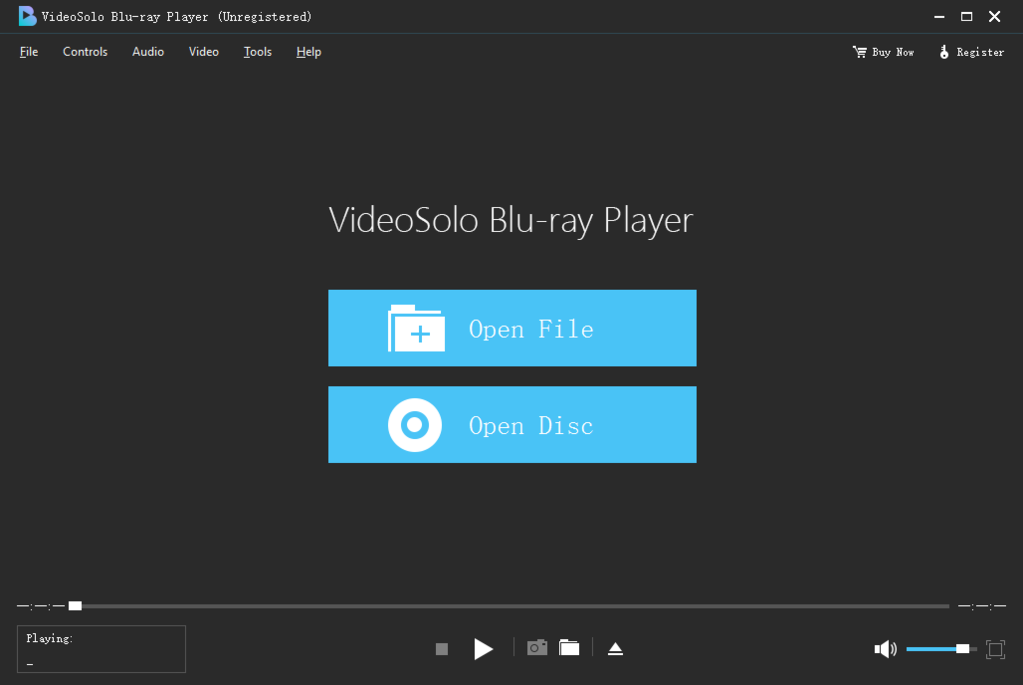Screen dimensions: 1023x685
Task: Click the VideoSolo Blu-ray Player heading
Action: click(x=511, y=220)
